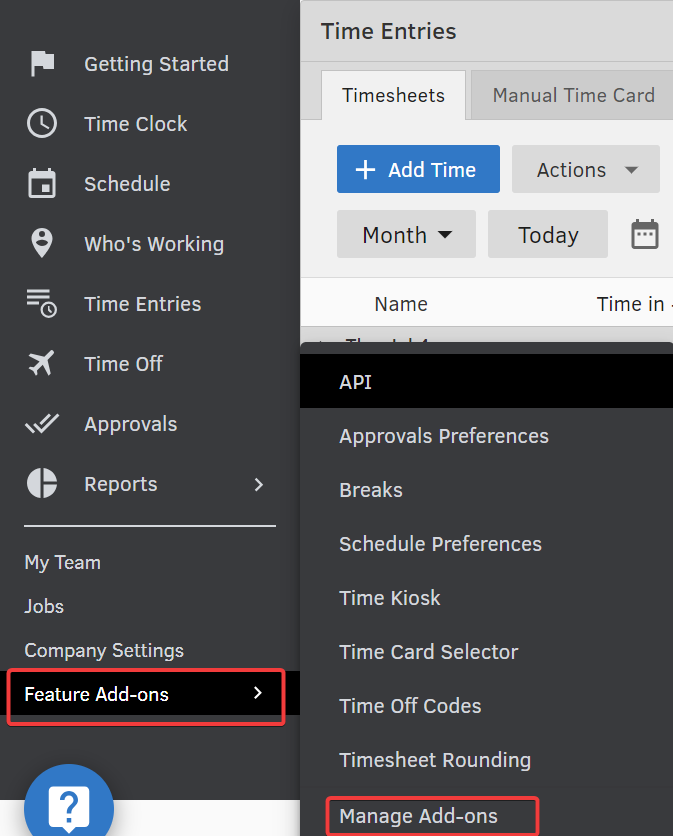Image resolution: width=673 pixels, height=836 pixels.
Task: Click the Time Clock icon
Action: pos(42,124)
